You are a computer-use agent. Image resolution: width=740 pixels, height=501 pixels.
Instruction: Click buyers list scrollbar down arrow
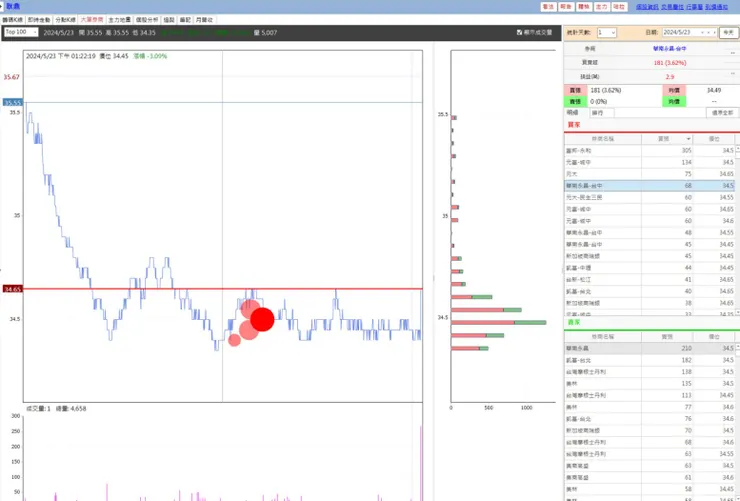click(x=738, y=312)
